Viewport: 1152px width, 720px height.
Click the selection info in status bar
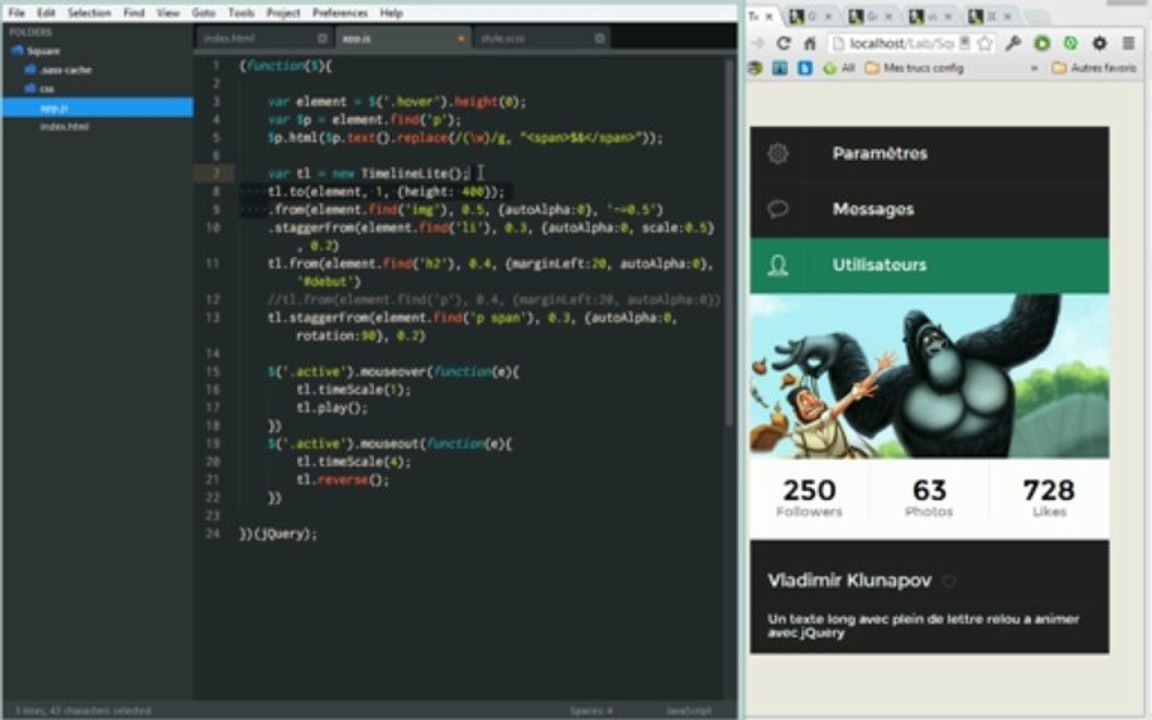(82, 710)
